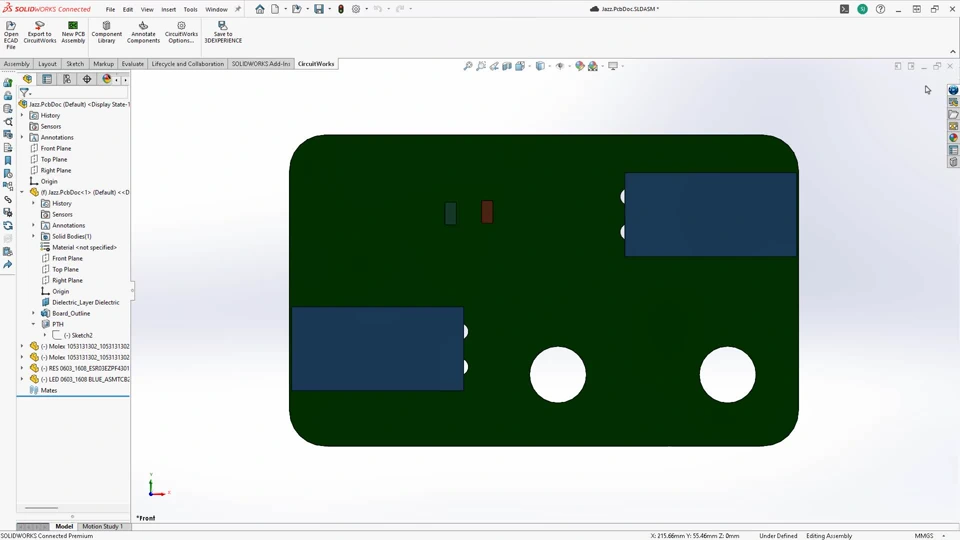
Task: Open the Display Style dropdown arrow
Action: pyautogui.click(x=549, y=66)
